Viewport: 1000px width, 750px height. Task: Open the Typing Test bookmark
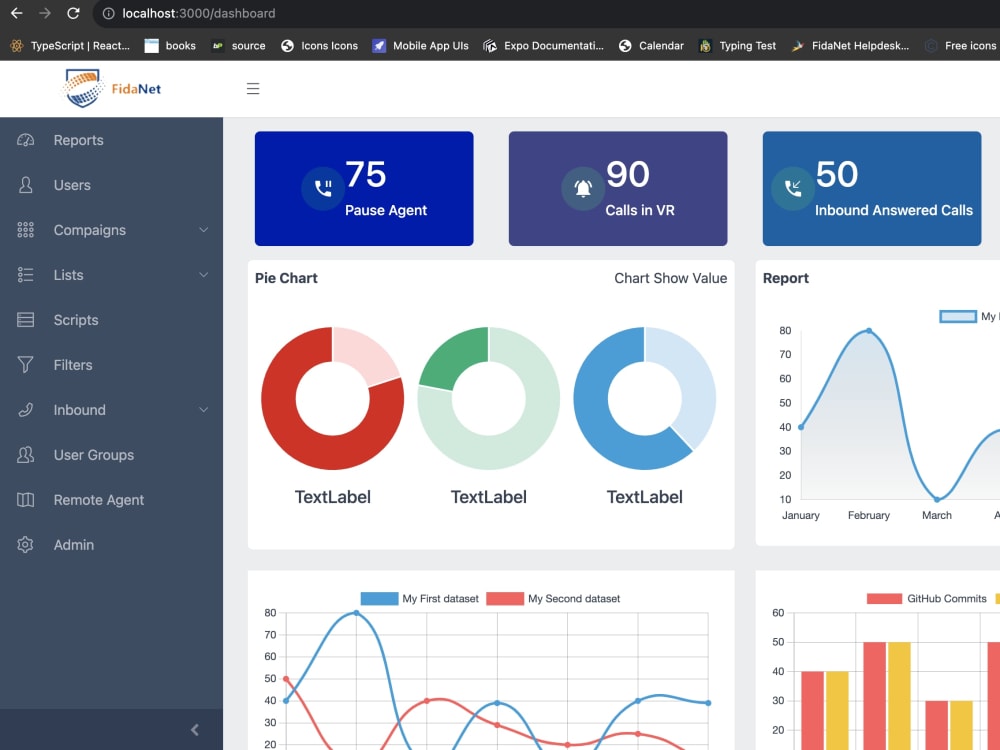click(x=737, y=45)
